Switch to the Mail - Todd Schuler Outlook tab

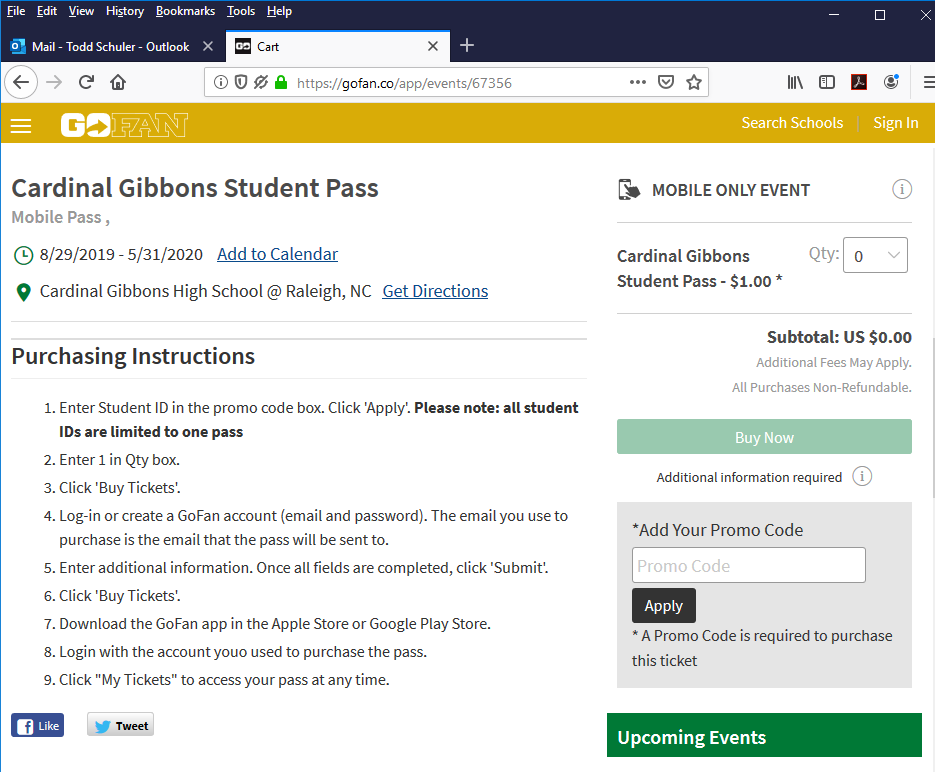(113, 46)
